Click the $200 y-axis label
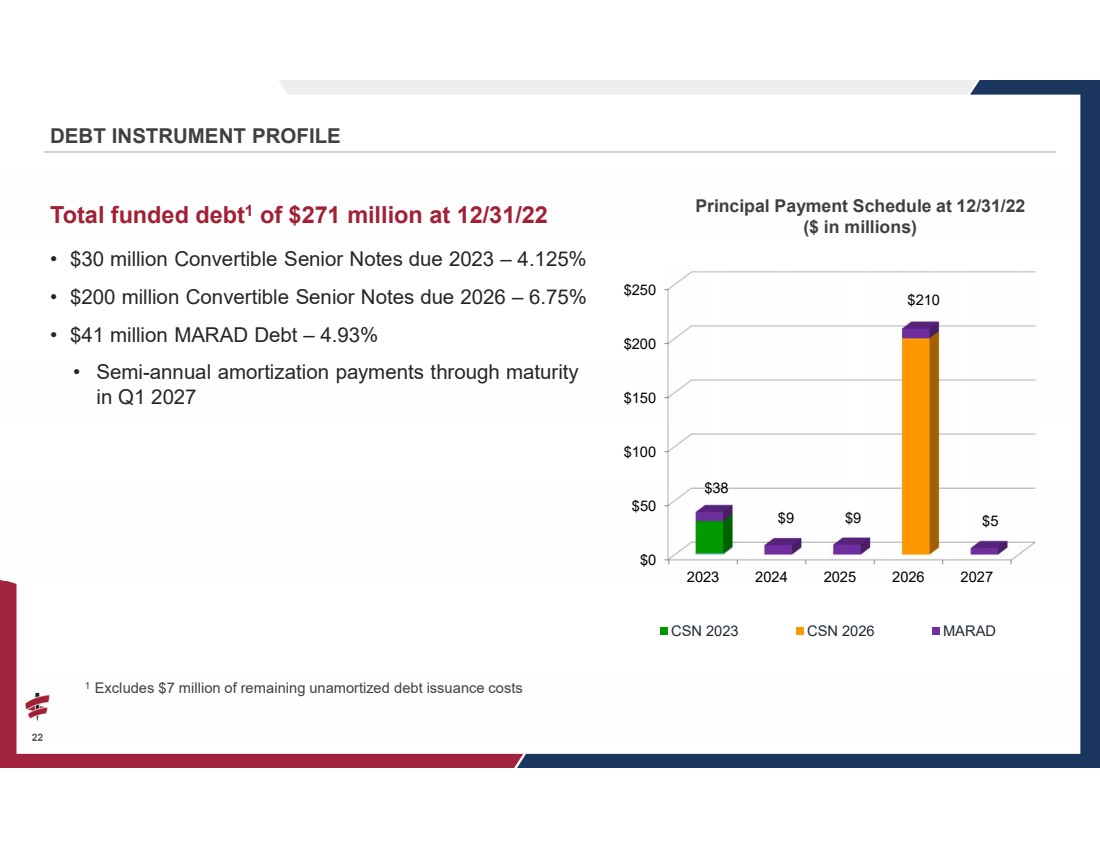The height and width of the screenshot is (849, 1100). [x=640, y=343]
